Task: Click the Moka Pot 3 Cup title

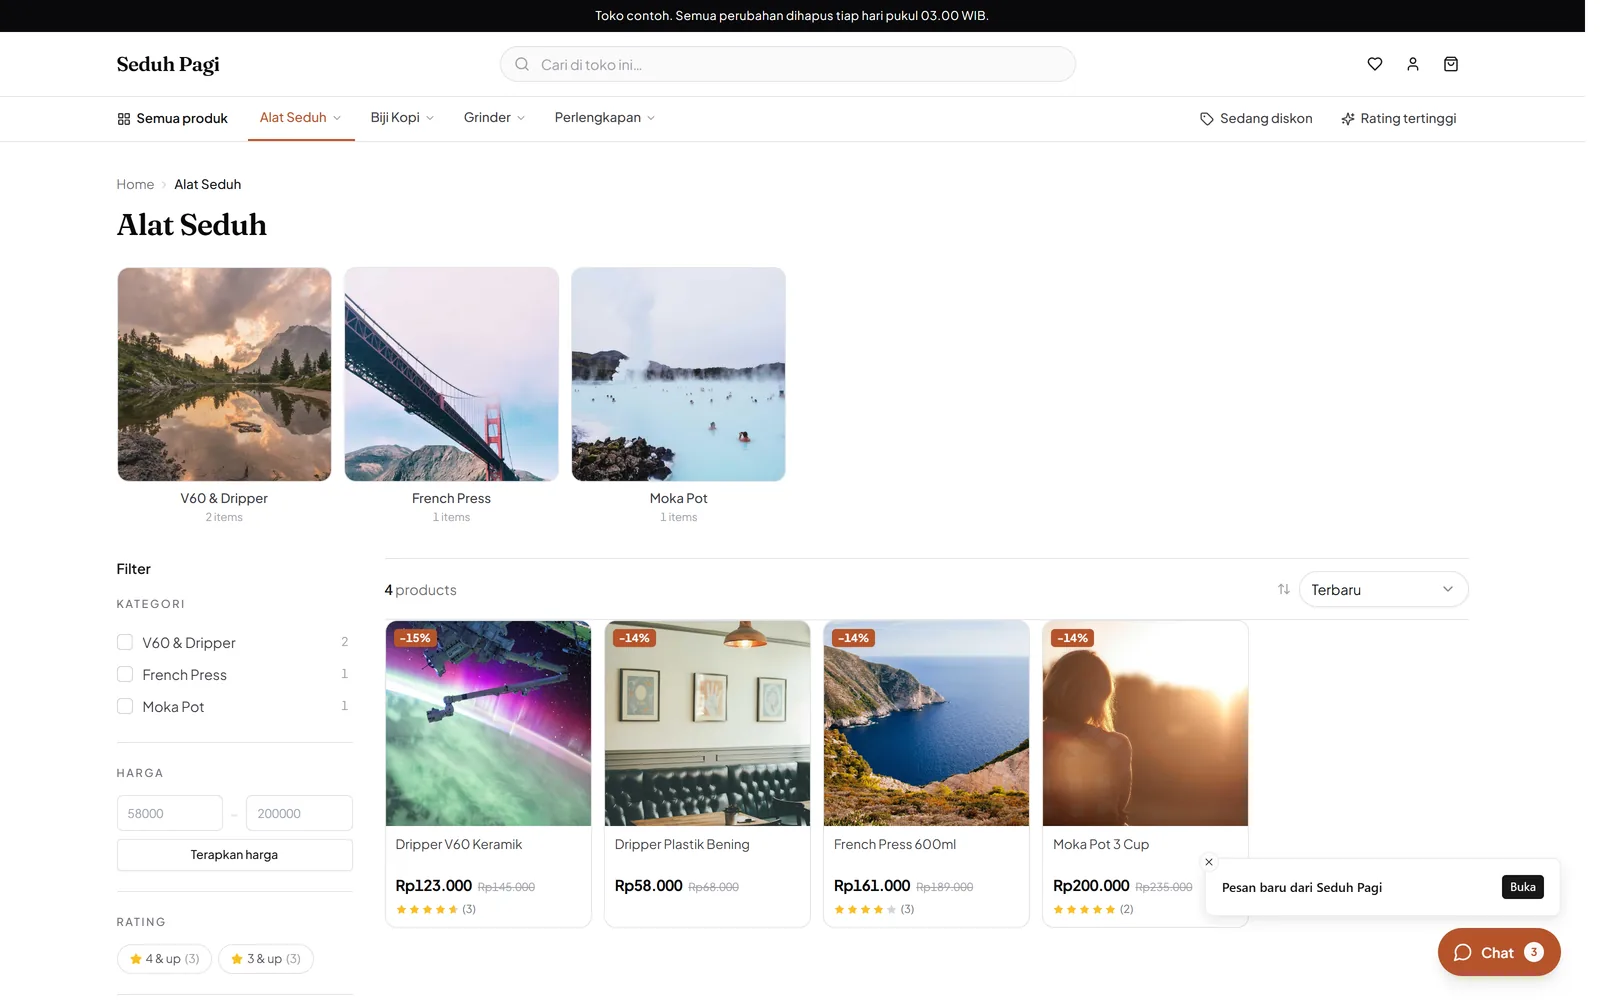Action: [1101, 845]
